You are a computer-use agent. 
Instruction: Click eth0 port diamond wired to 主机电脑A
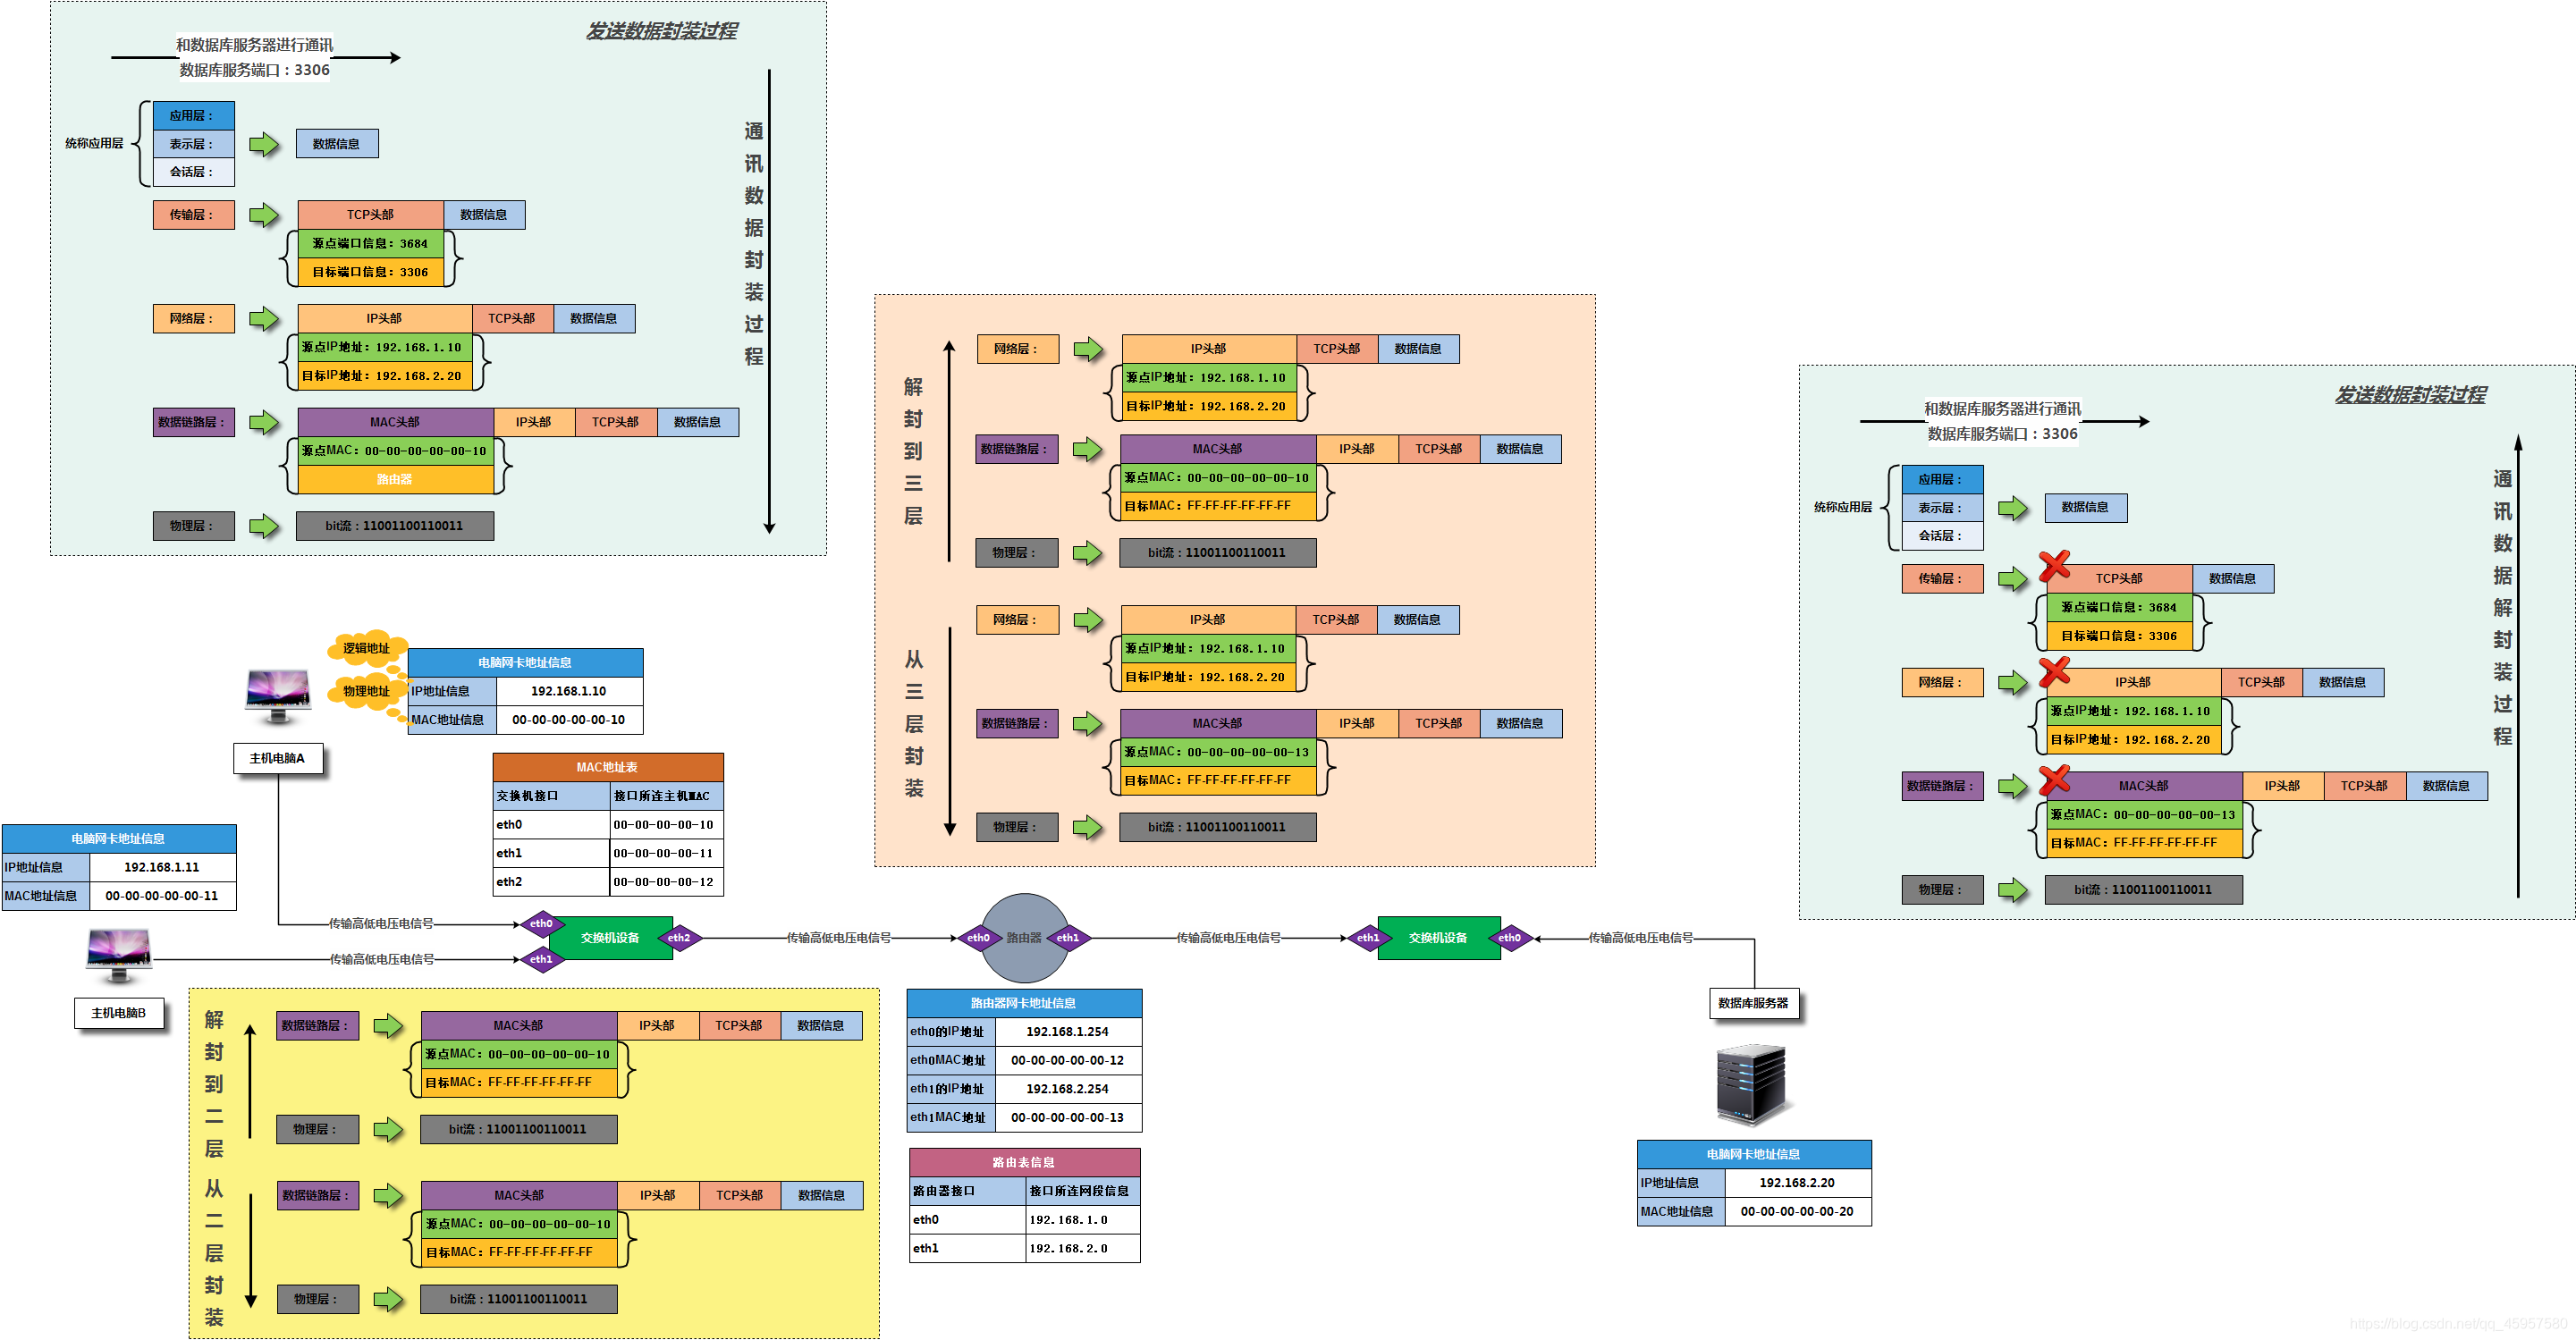(x=541, y=923)
